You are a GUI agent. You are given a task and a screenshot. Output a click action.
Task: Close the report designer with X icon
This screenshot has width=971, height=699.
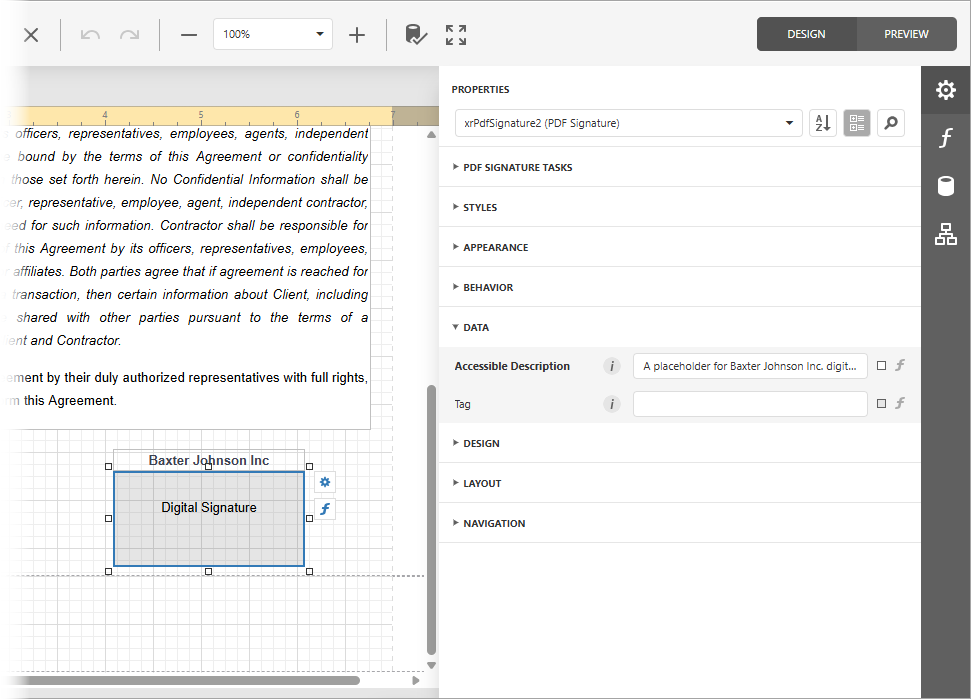click(31, 35)
